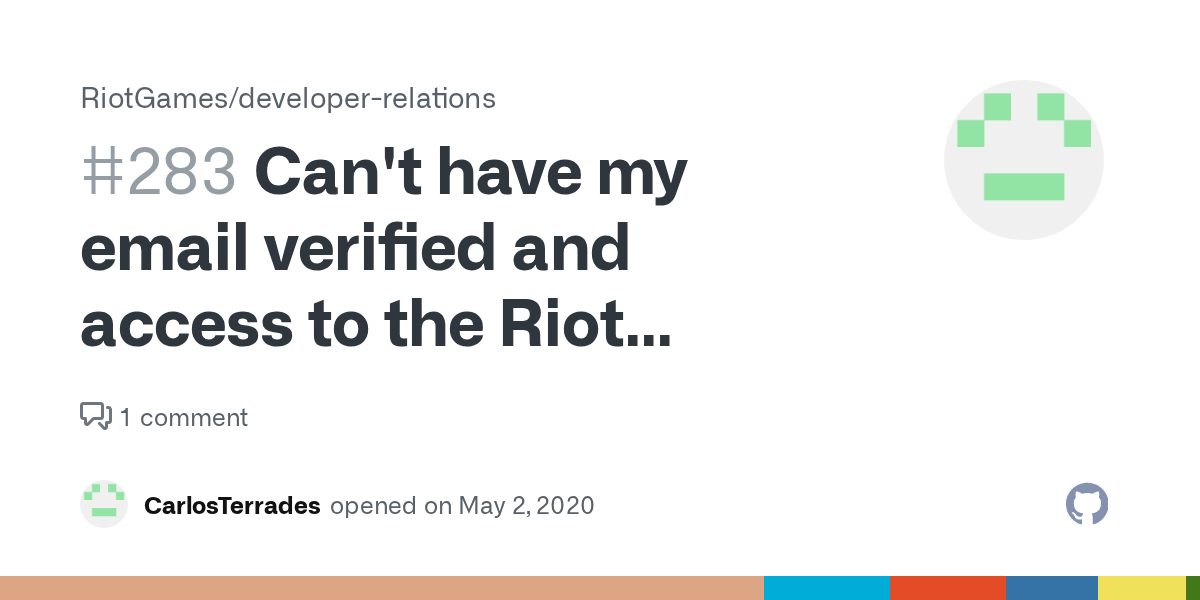1200x600 pixels.
Task: Select the tan segment of the language bar
Action: (382, 588)
